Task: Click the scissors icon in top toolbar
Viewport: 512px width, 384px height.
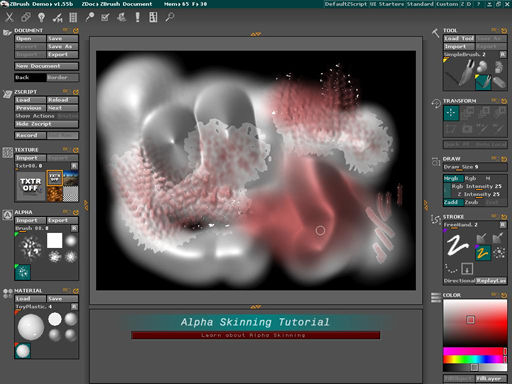Action: coord(9,17)
